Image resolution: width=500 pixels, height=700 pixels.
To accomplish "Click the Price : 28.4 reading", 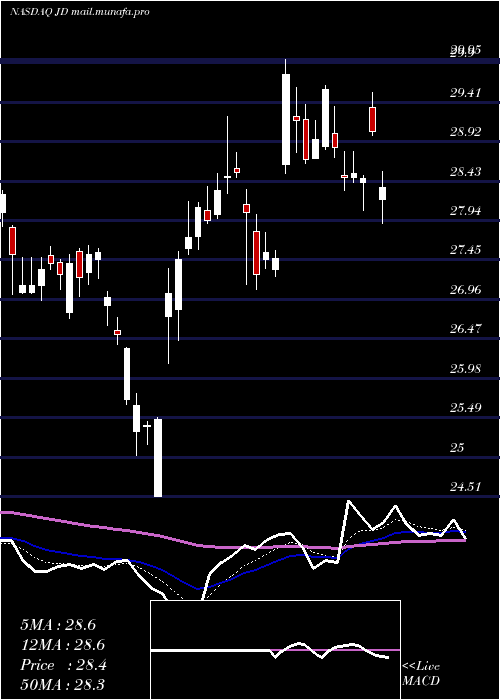I will [x=63, y=665].
